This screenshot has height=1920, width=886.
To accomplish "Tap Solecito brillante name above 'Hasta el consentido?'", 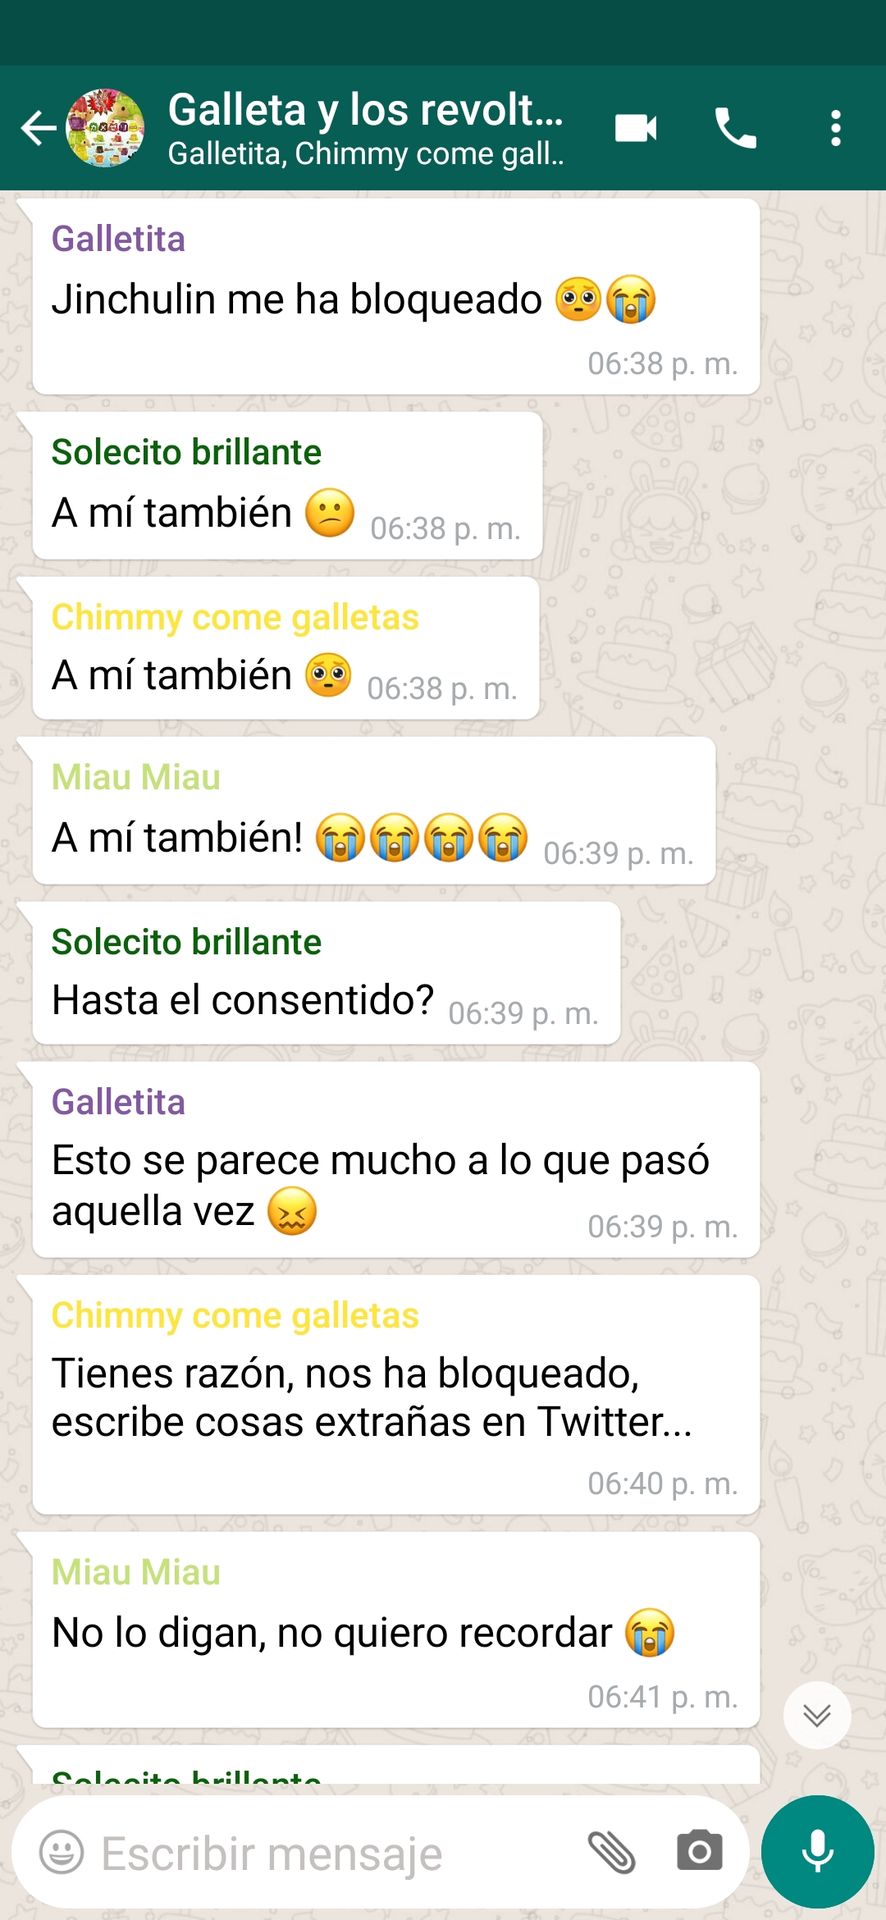I will coord(186,942).
